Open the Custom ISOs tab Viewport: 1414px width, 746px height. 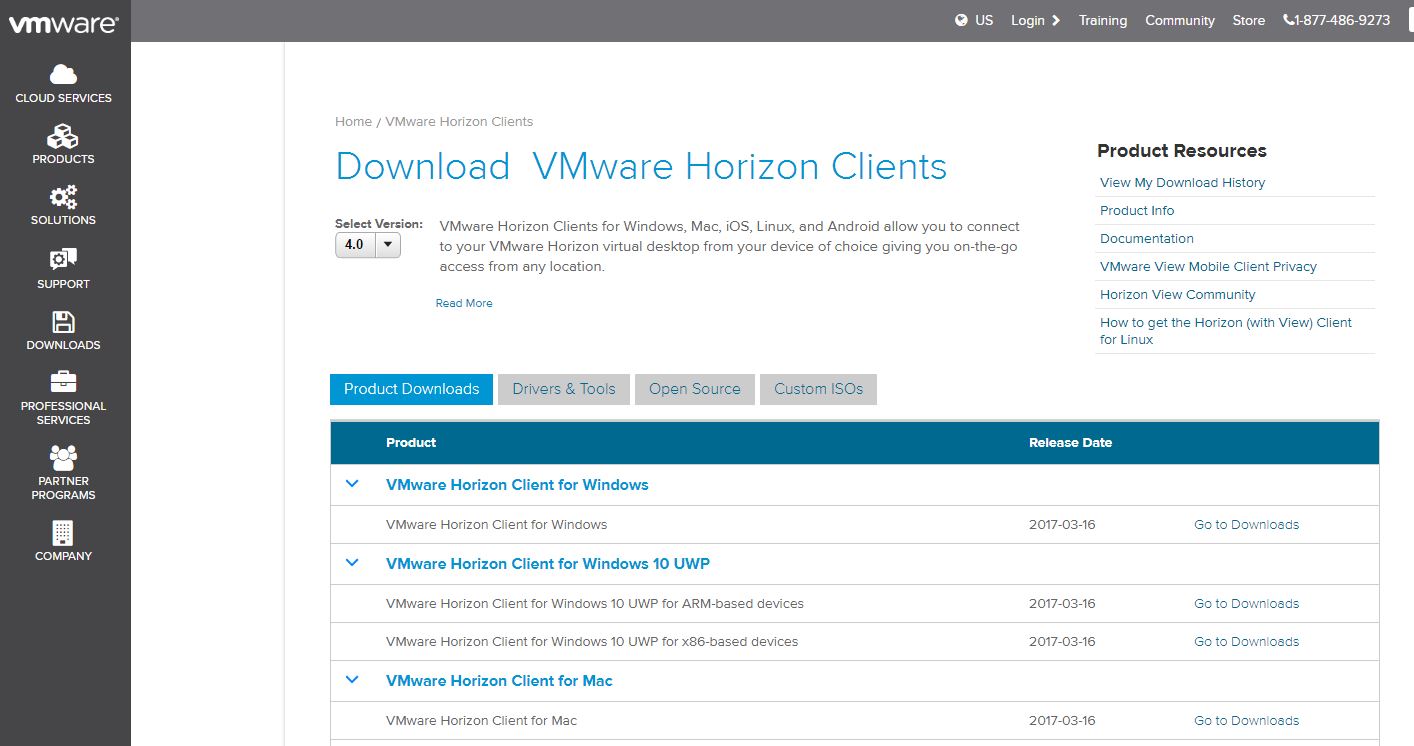coord(818,389)
